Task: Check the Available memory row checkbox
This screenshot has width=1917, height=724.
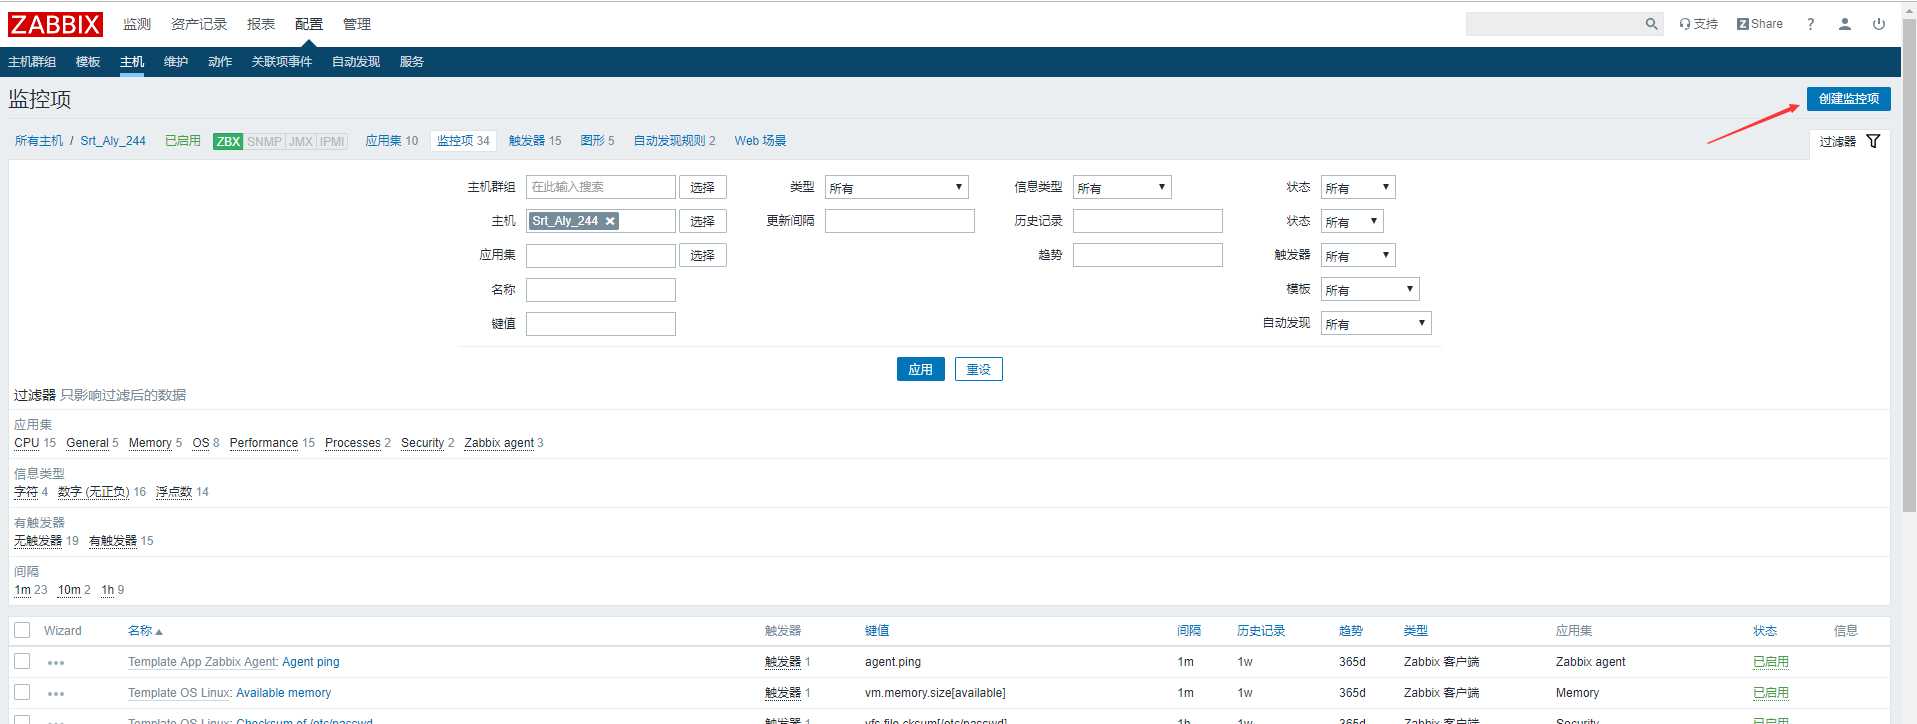Action: coord(22,692)
